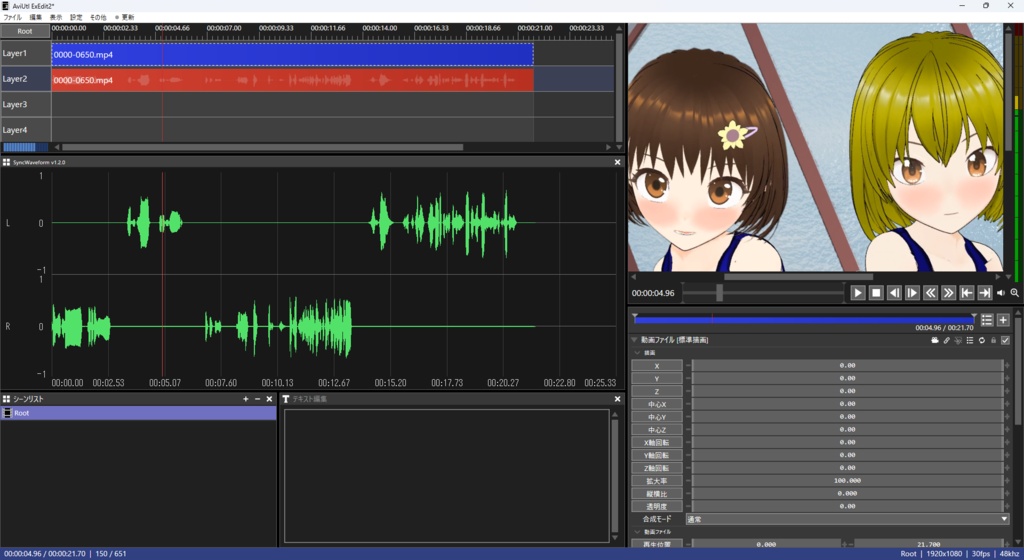The height and width of the screenshot is (560, 1024).
Task: Decrease X value with its minus stepper
Action: (688, 366)
